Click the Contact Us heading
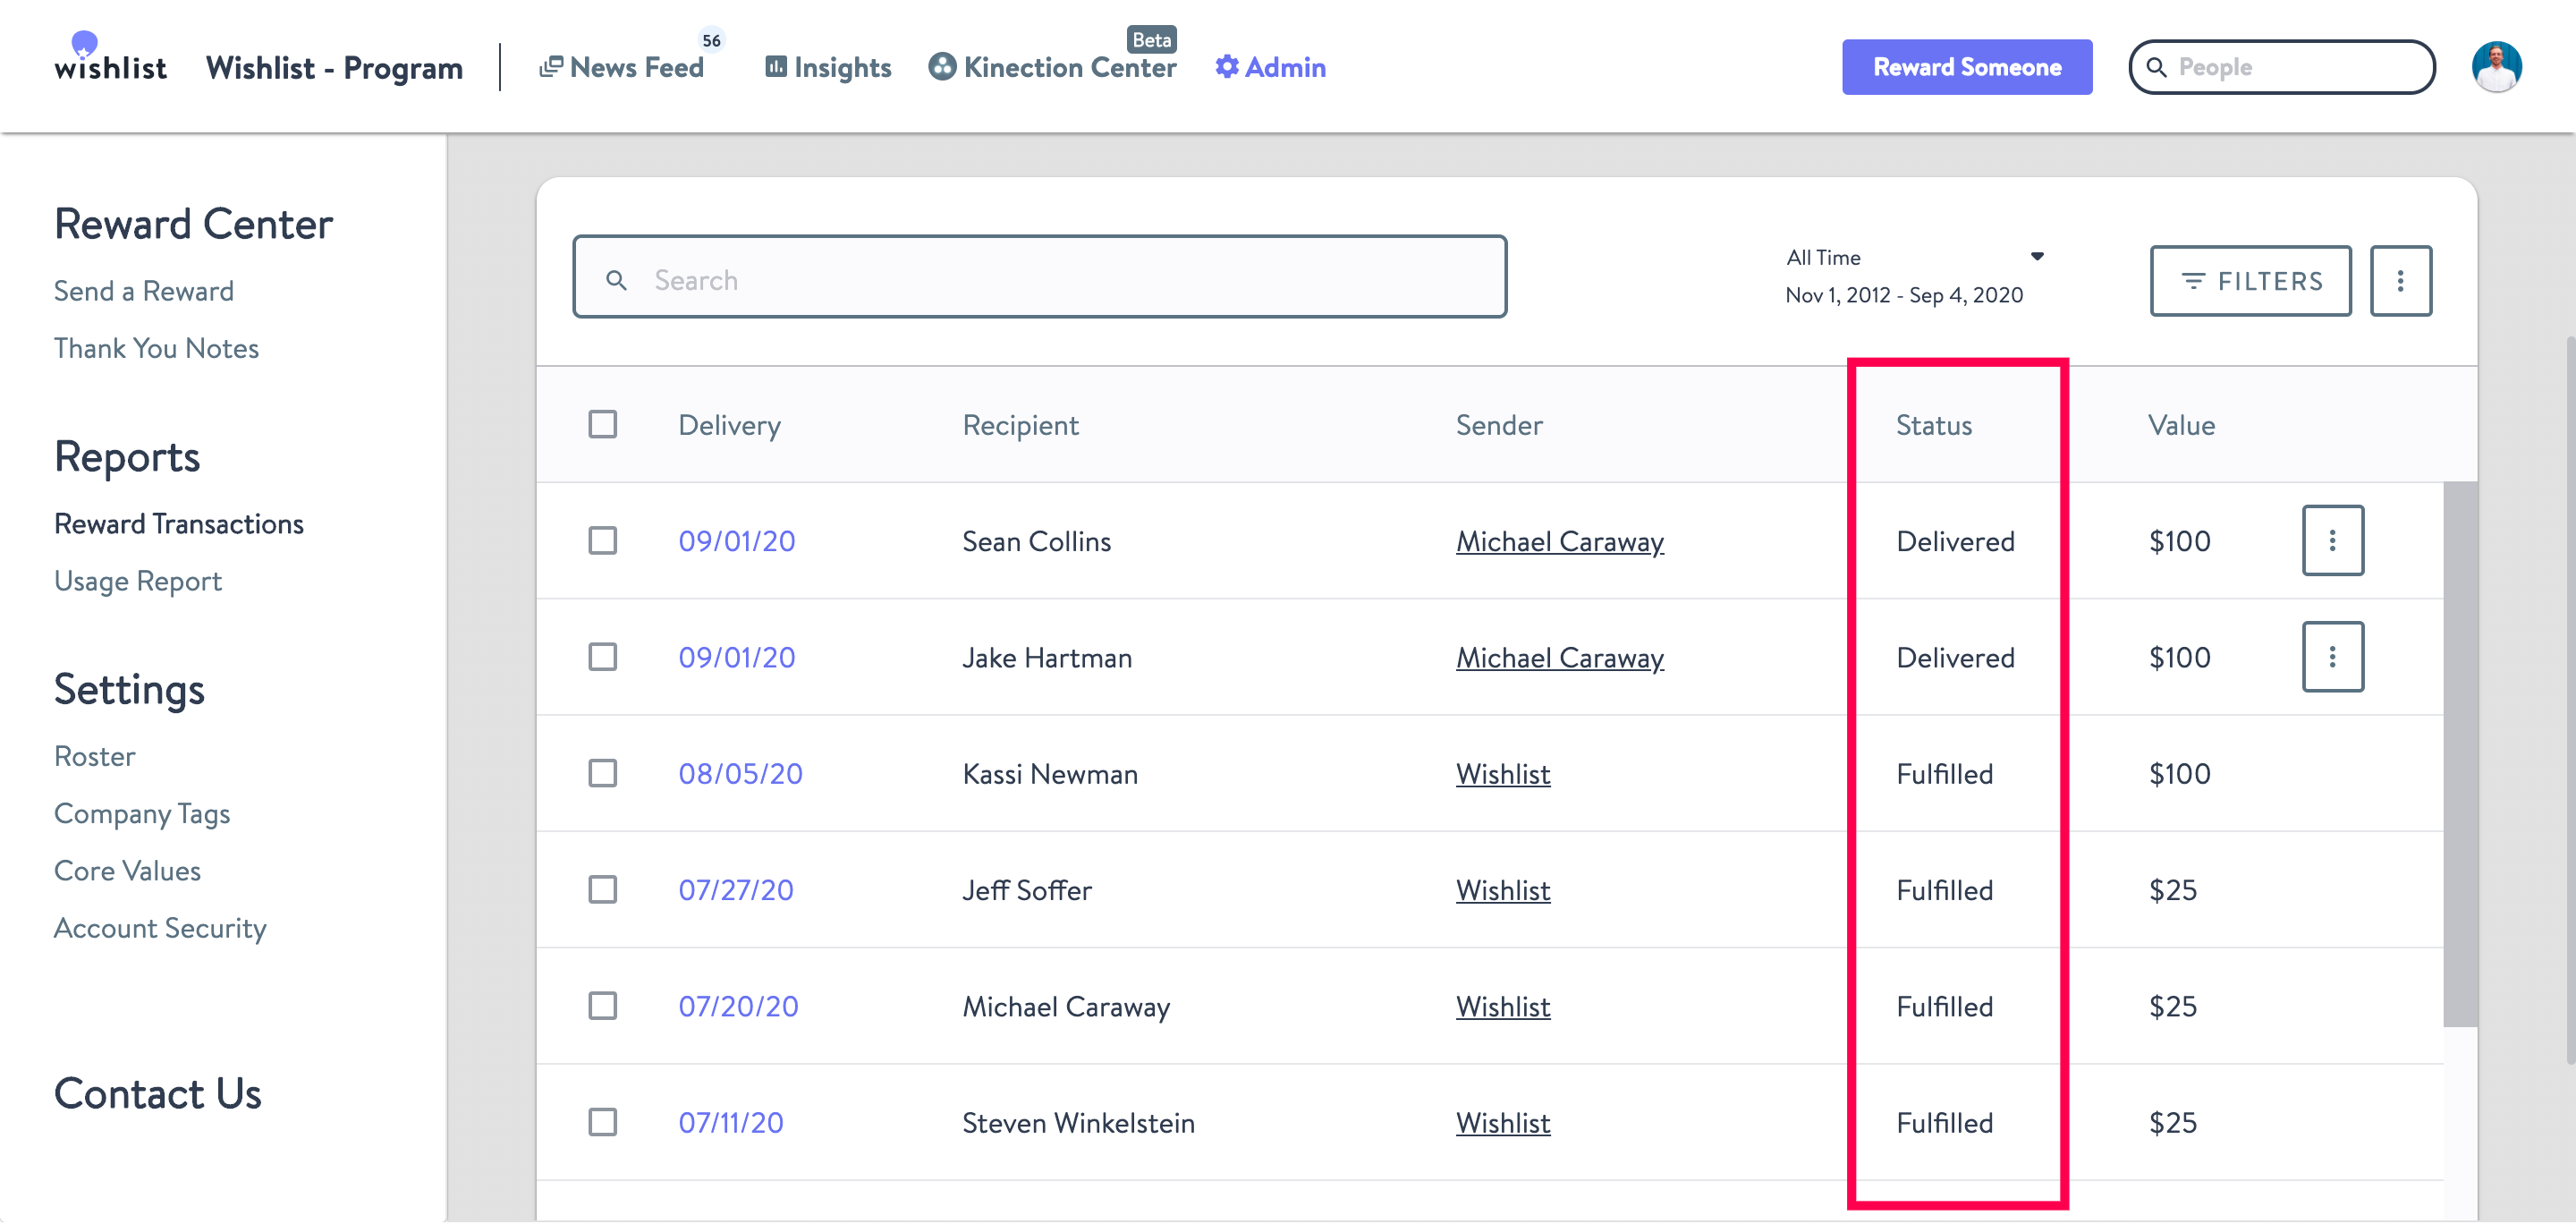 point(158,1093)
